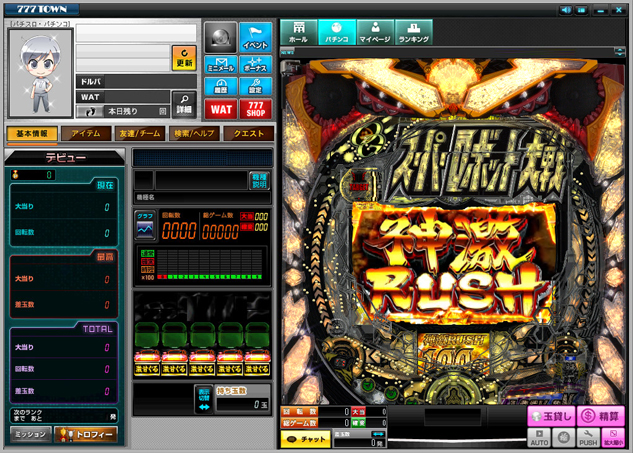Click the WAT balance field
Screen dimensions: 633x453
[123, 97]
